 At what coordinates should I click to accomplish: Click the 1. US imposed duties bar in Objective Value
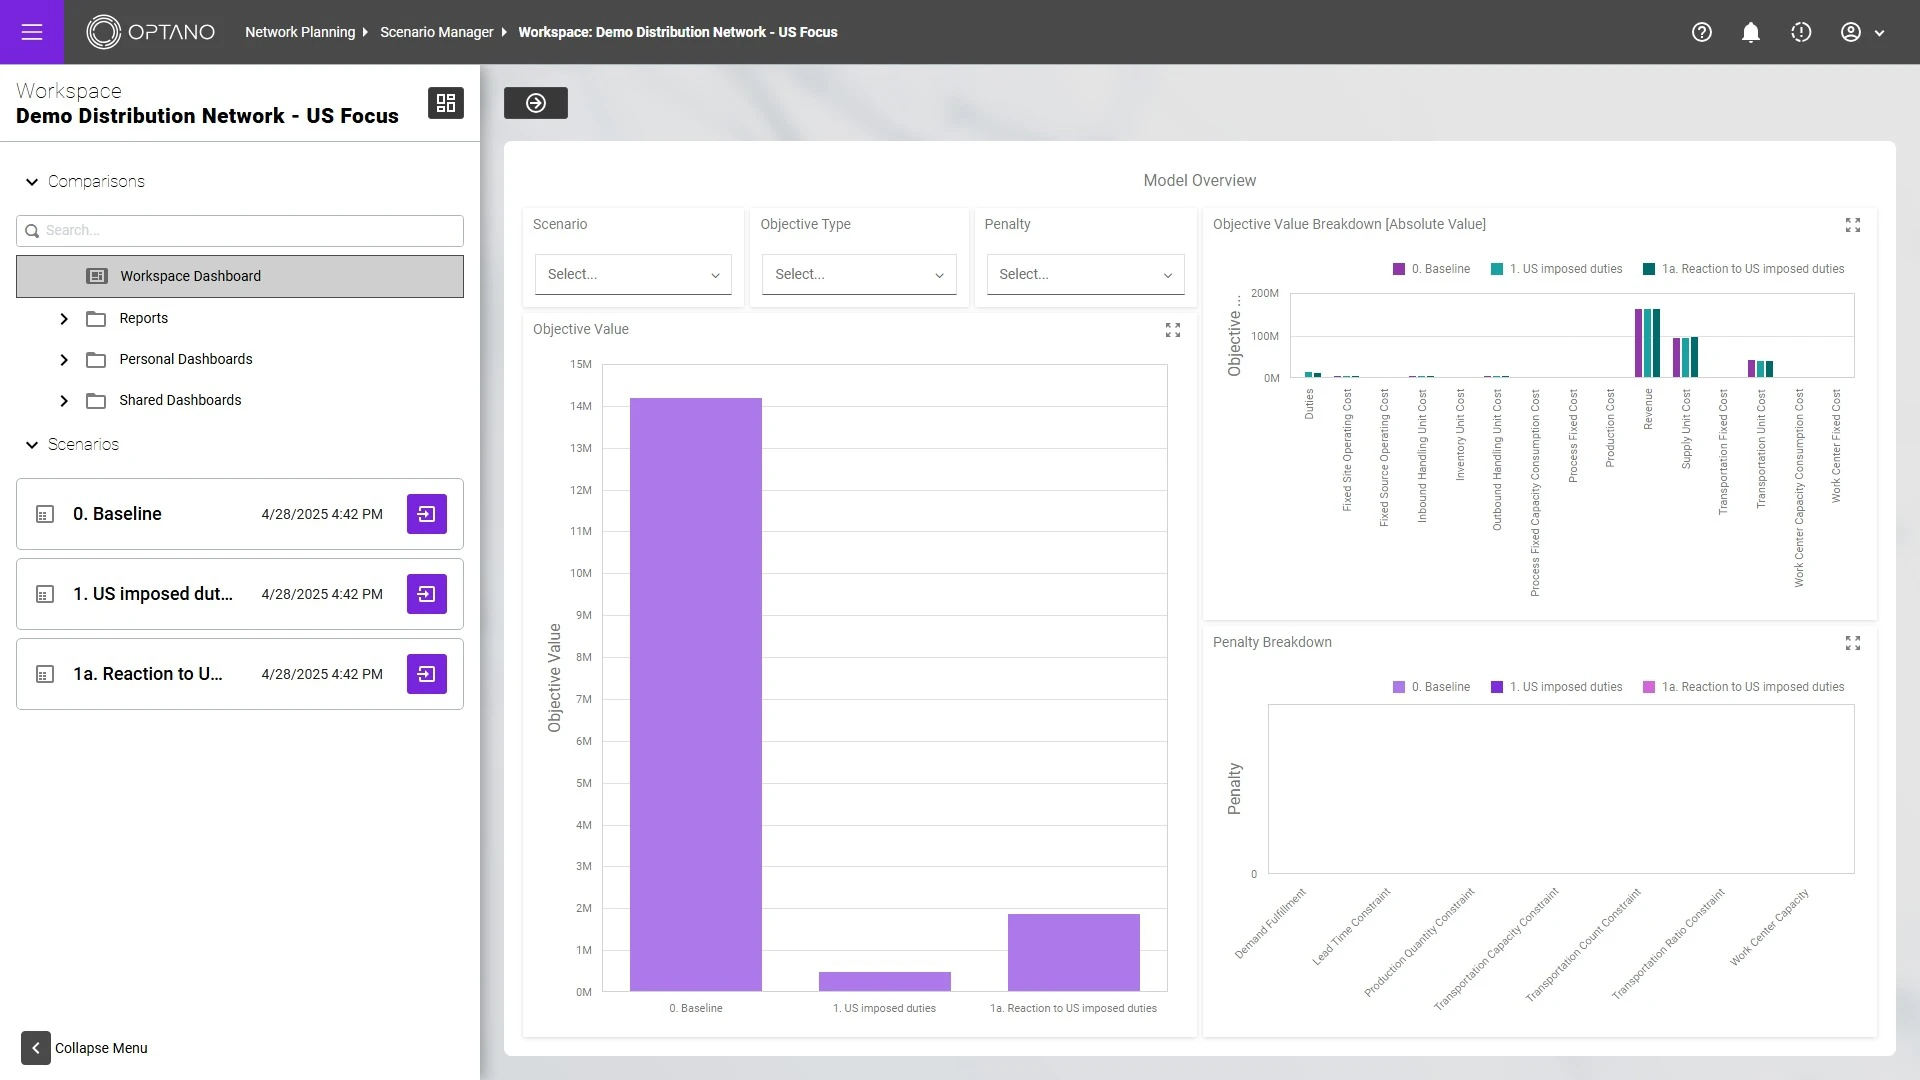coord(885,982)
